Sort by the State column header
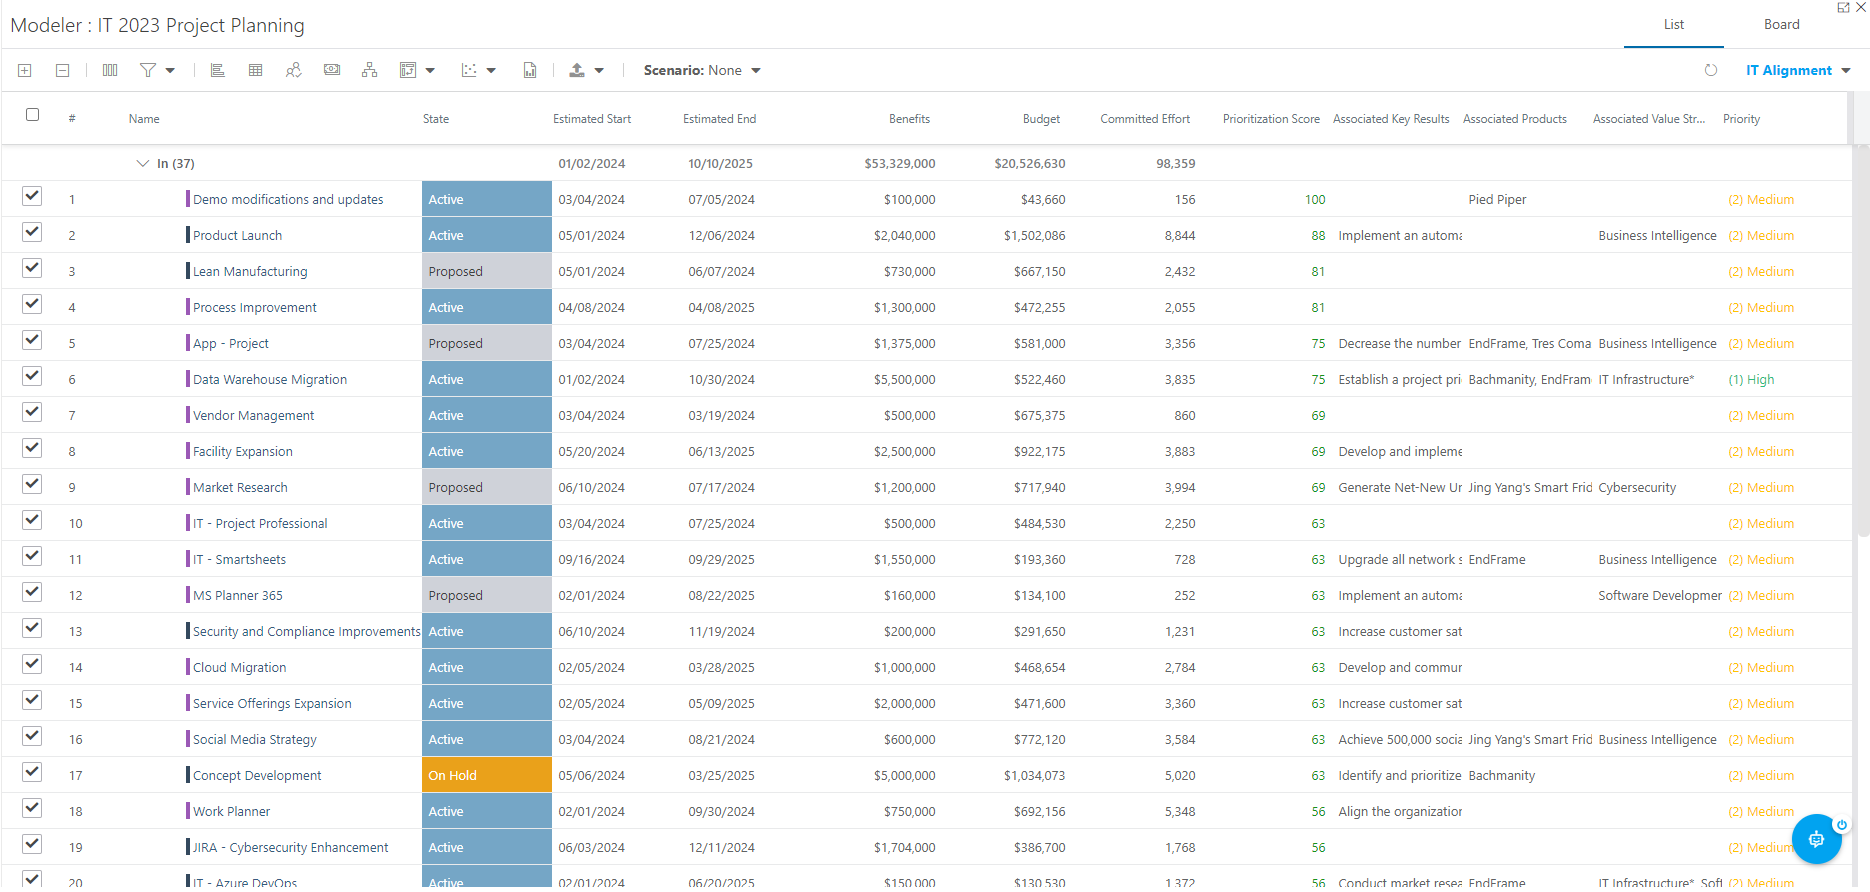The width and height of the screenshot is (1870, 892). click(x=436, y=119)
